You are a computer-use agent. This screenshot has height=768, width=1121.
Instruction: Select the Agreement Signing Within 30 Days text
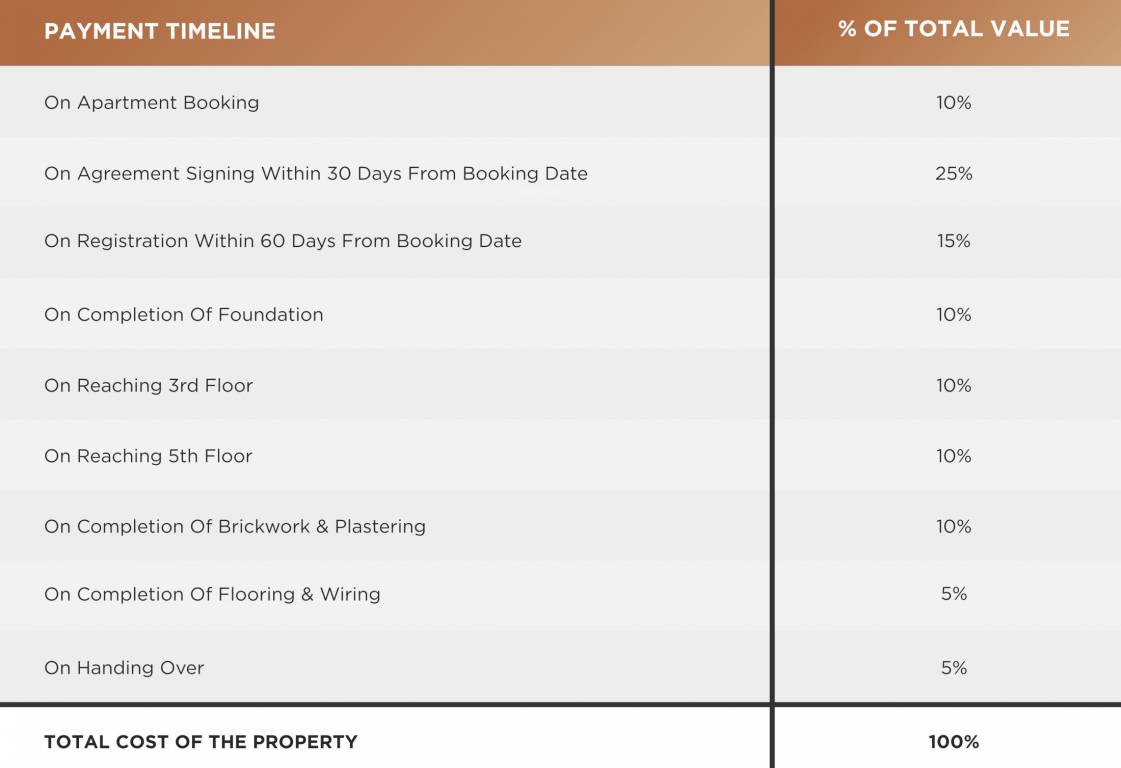[x=315, y=174]
